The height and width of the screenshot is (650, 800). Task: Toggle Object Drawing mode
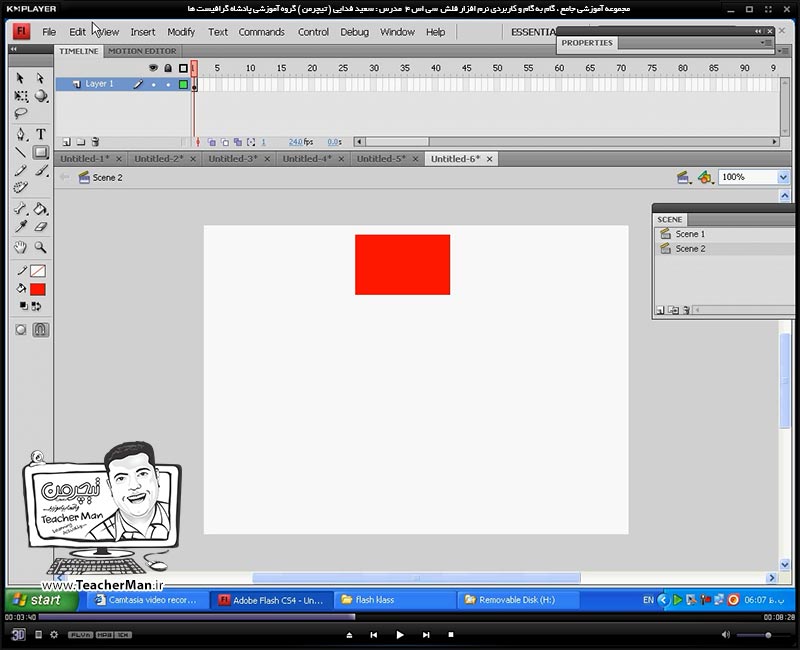(21, 330)
